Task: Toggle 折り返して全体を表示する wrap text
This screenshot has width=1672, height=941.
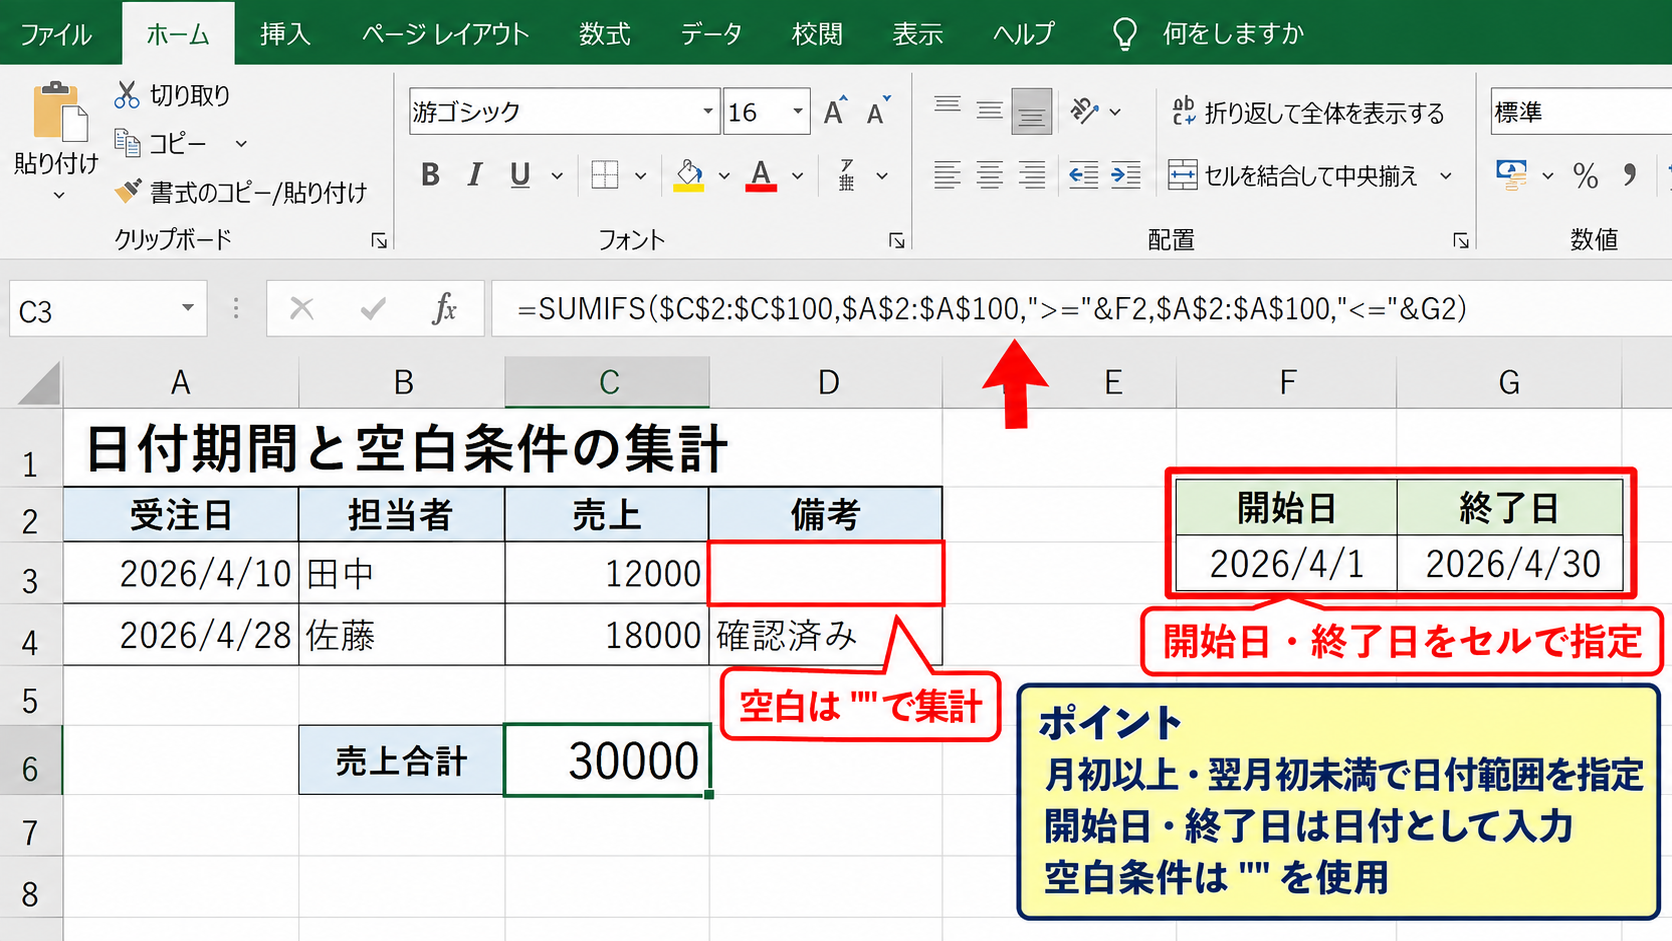Action: [x=1308, y=112]
